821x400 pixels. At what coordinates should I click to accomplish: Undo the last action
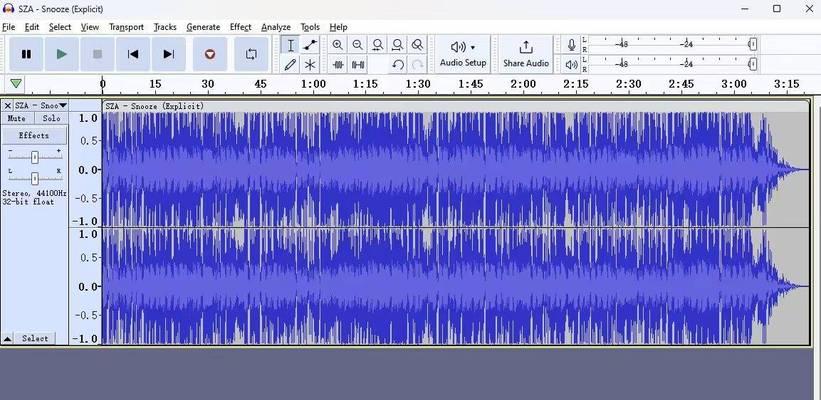coord(398,64)
